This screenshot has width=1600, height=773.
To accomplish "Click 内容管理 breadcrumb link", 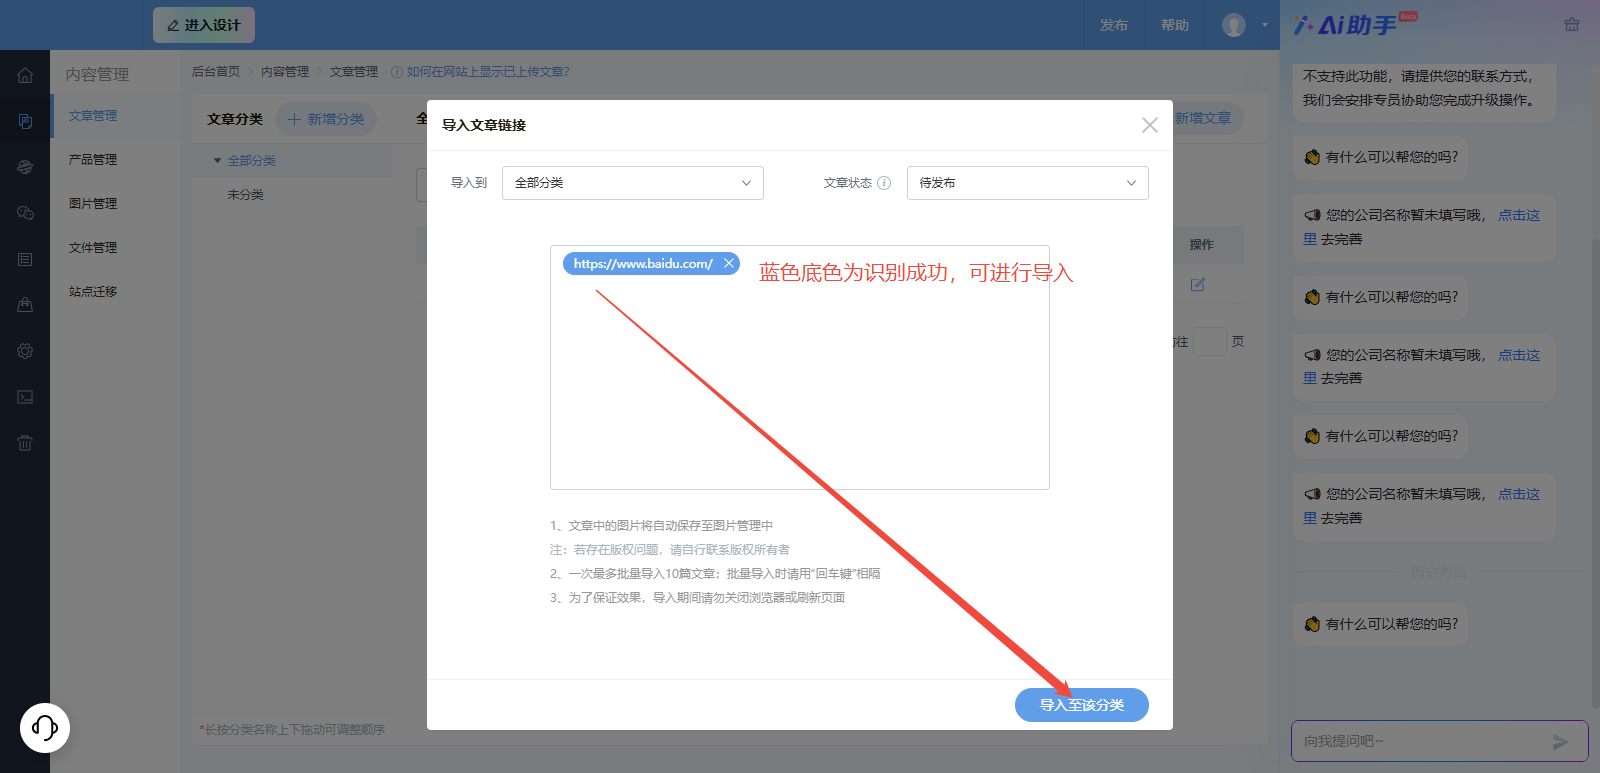I will pyautogui.click(x=285, y=72).
